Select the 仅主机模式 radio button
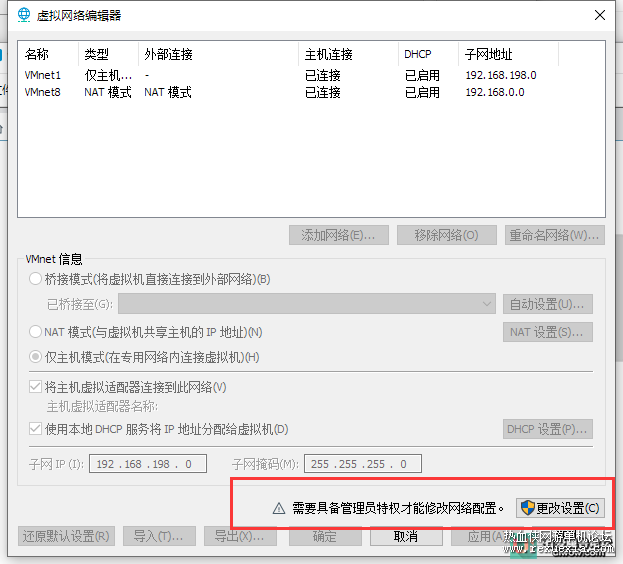623x564 pixels. coord(35,357)
